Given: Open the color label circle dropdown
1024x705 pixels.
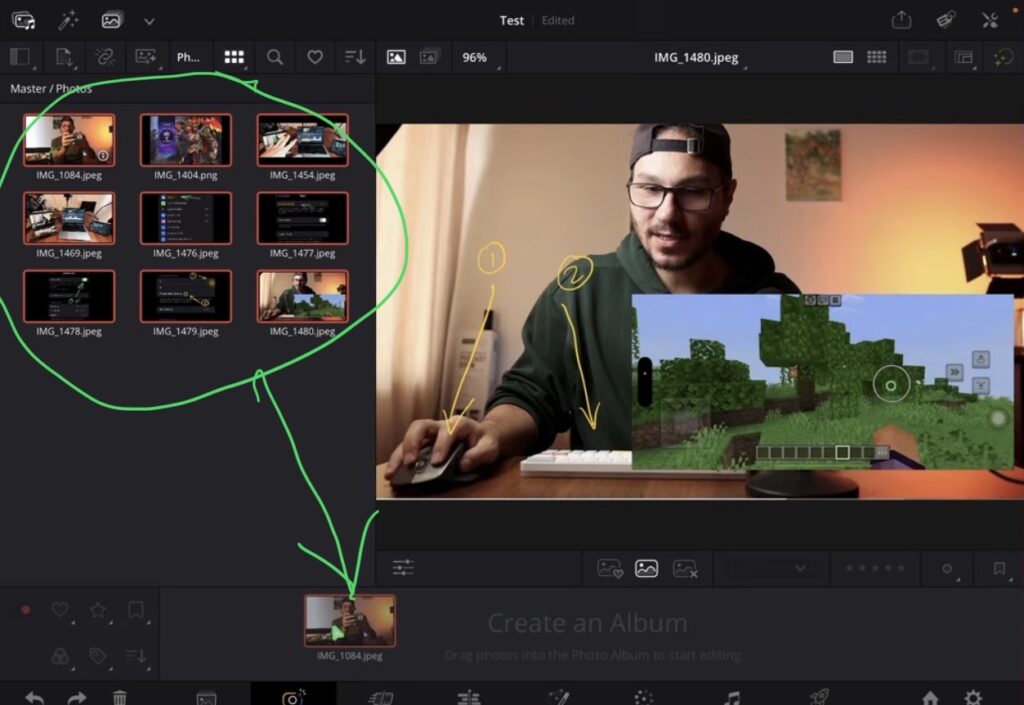Looking at the screenshot, I should click(x=948, y=569).
